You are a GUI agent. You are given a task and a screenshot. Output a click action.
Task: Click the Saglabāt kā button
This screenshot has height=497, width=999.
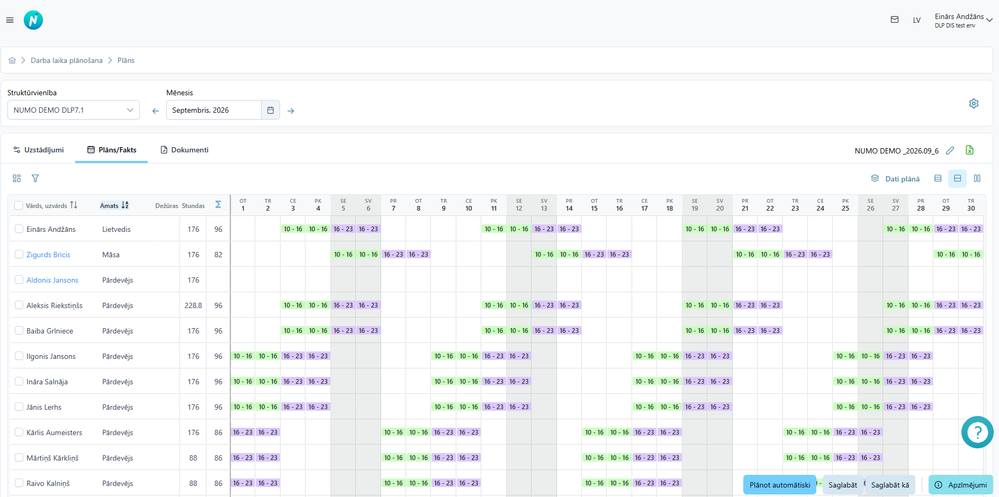pyautogui.click(x=889, y=485)
